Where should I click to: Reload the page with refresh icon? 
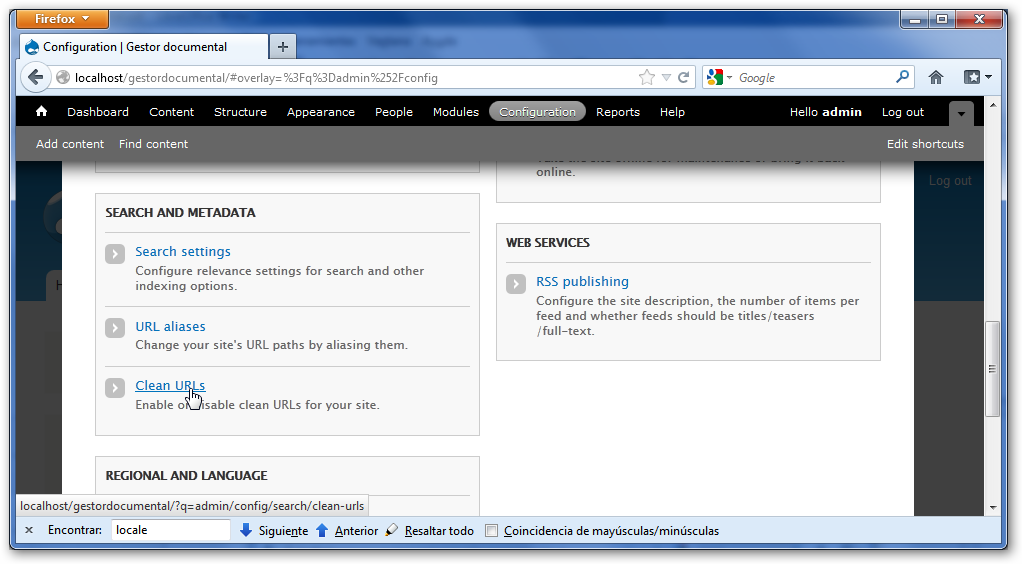click(x=684, y=77)
